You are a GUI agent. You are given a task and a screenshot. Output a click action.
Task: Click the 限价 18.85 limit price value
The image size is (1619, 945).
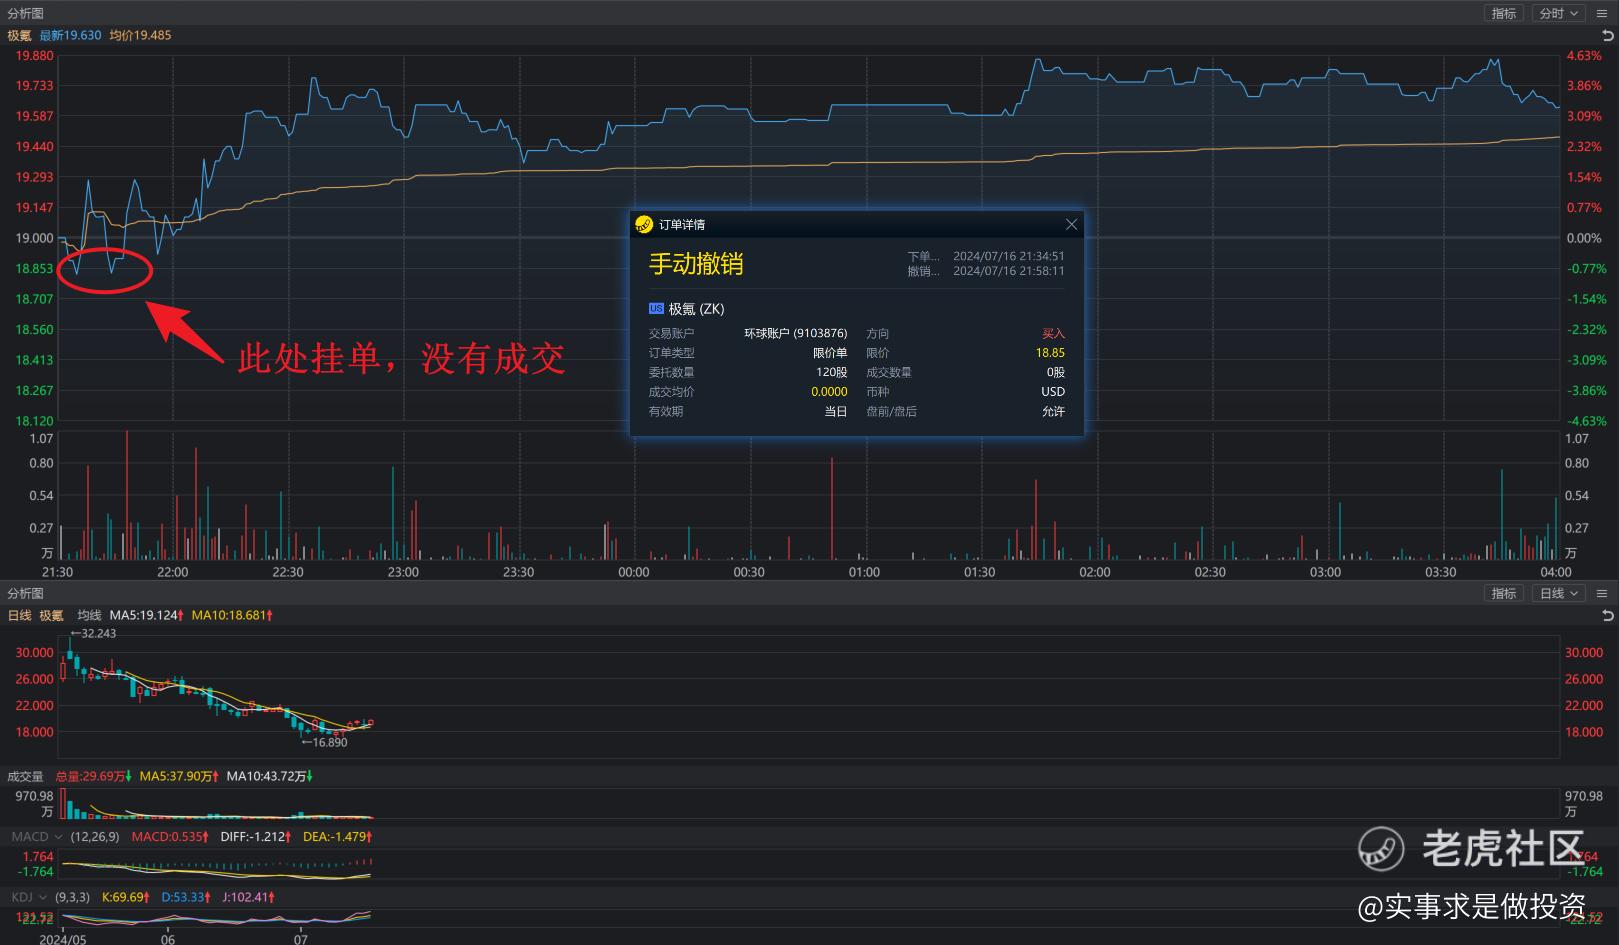click(x=1050, y=353)
